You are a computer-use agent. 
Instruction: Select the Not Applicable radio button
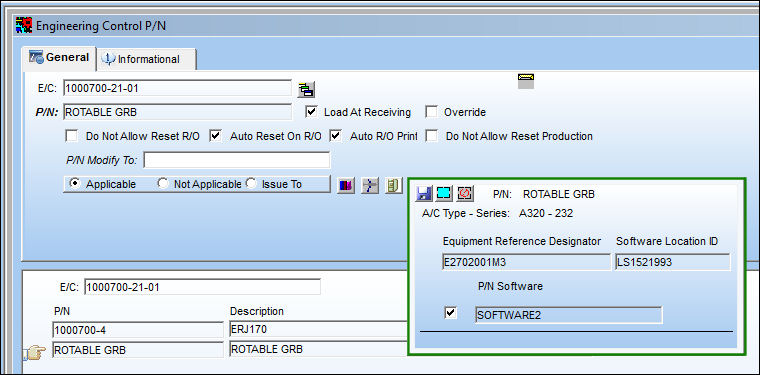click(x=163, y=184)
